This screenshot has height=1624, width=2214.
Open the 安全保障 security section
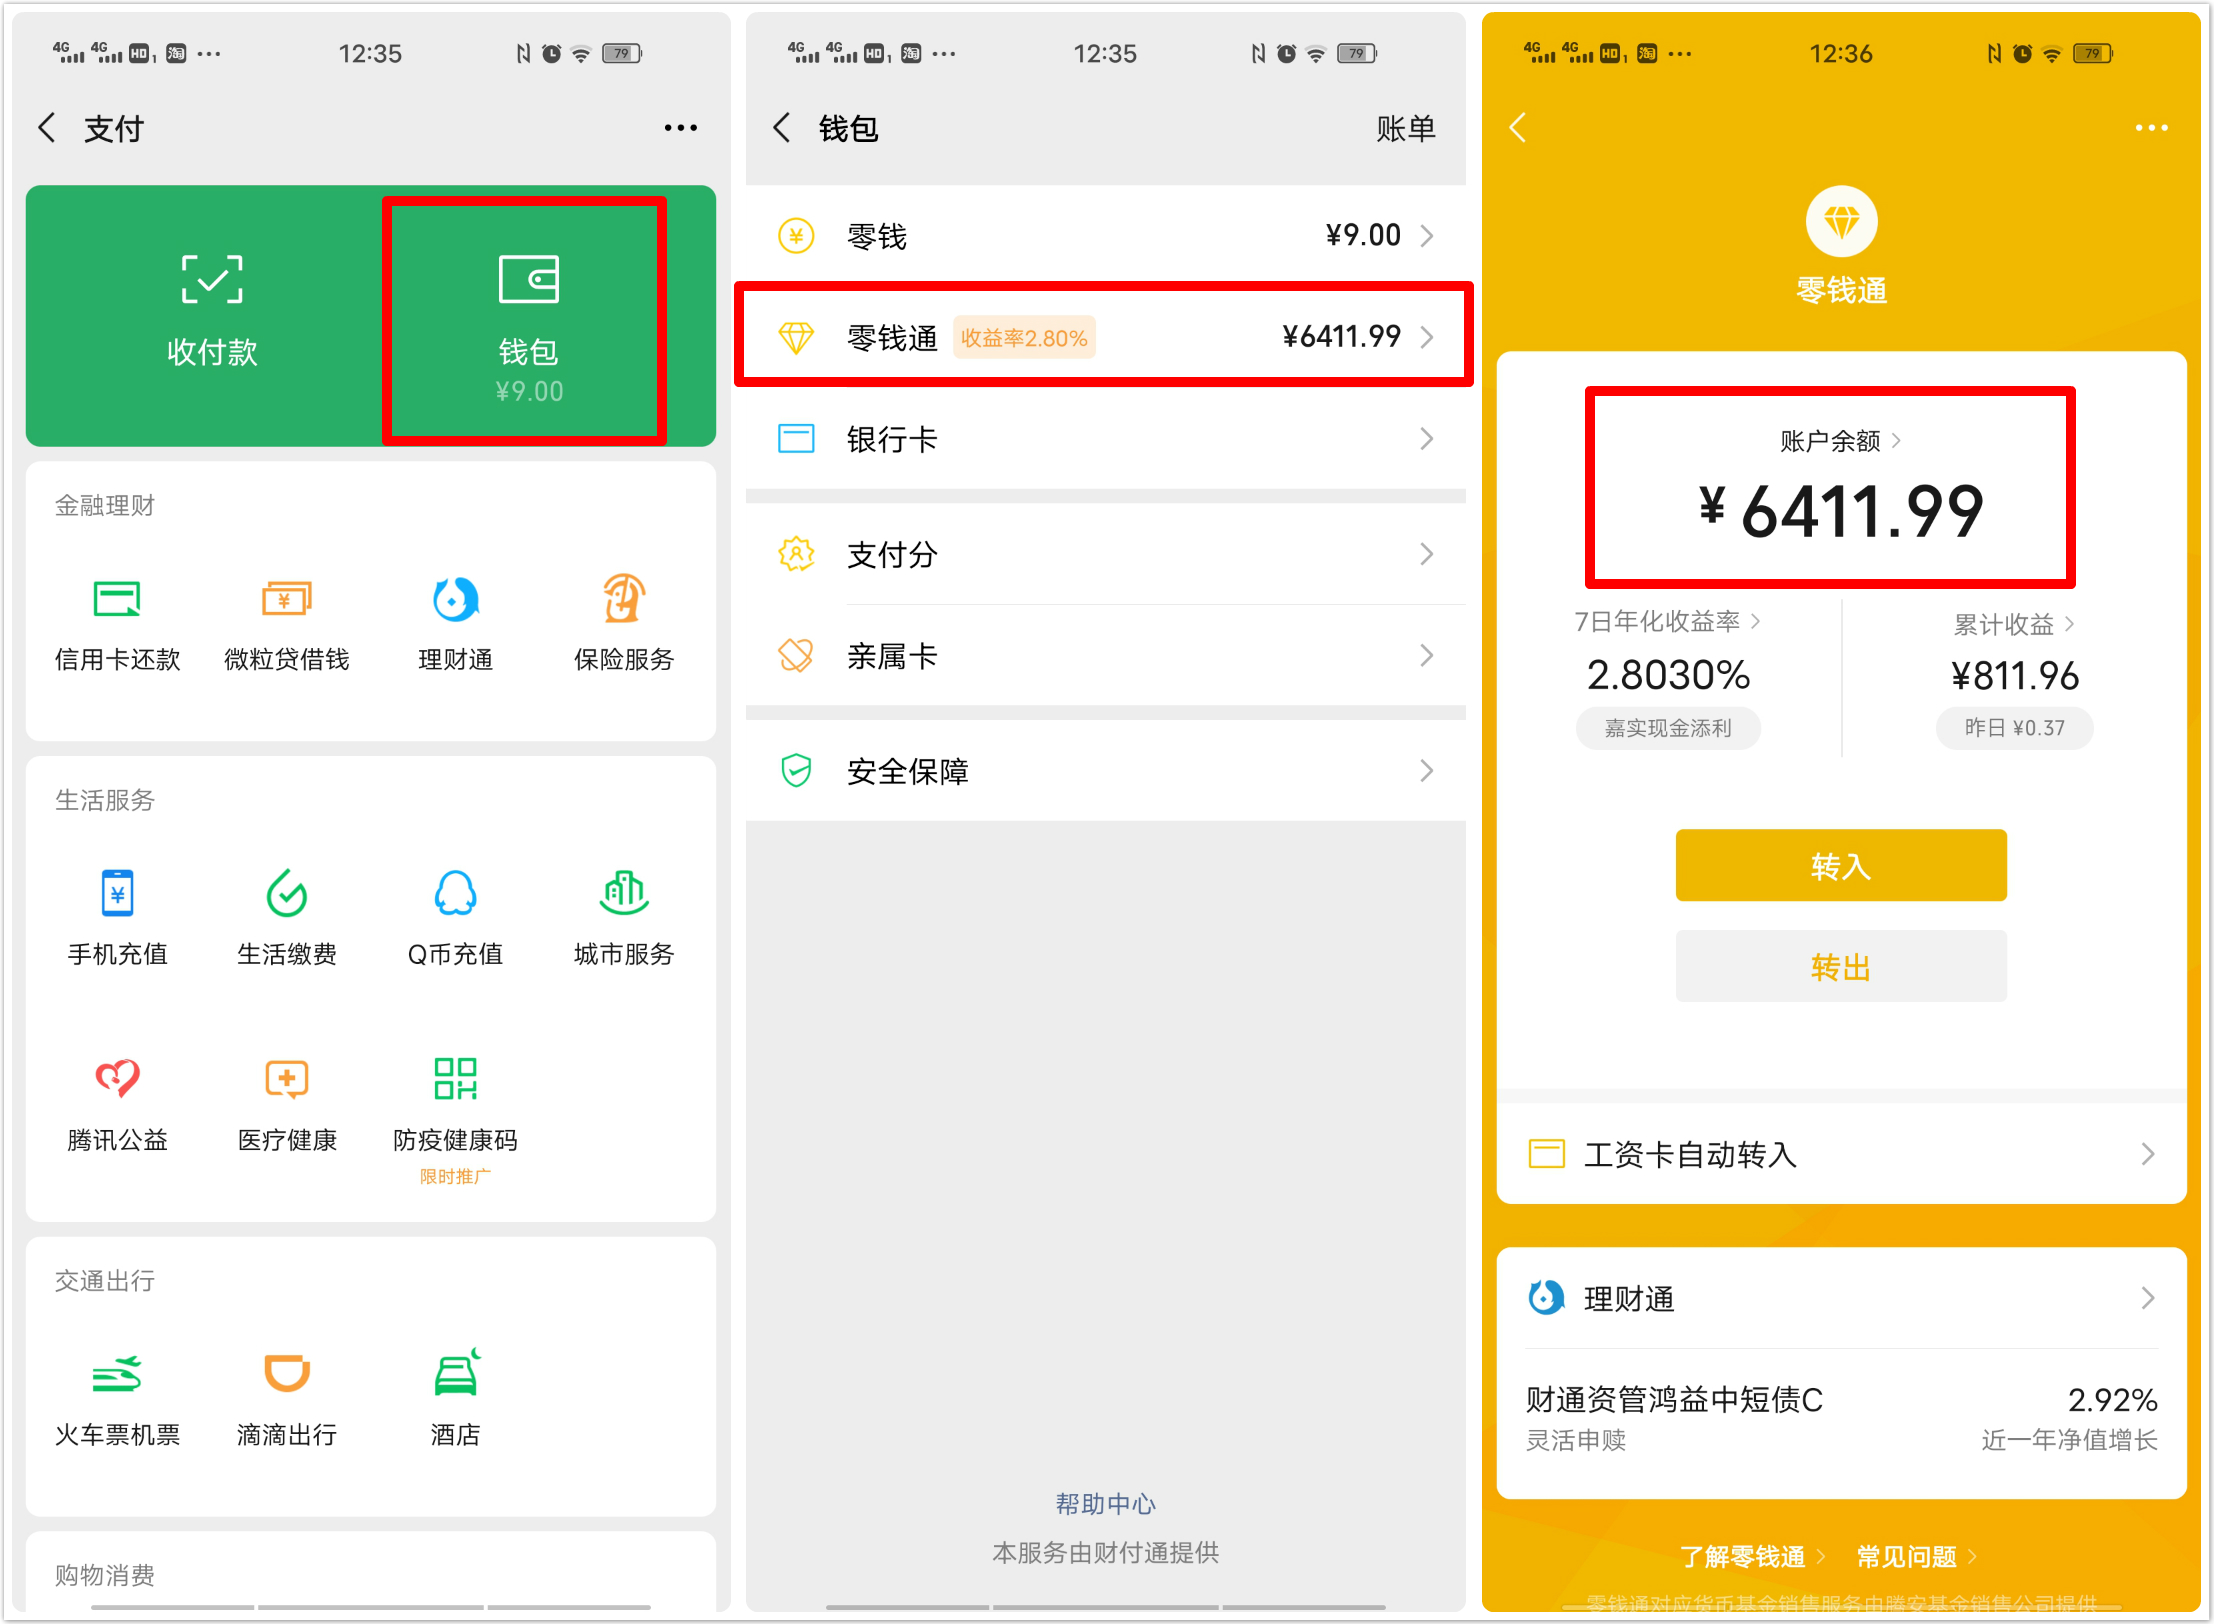click(1105, 771)
